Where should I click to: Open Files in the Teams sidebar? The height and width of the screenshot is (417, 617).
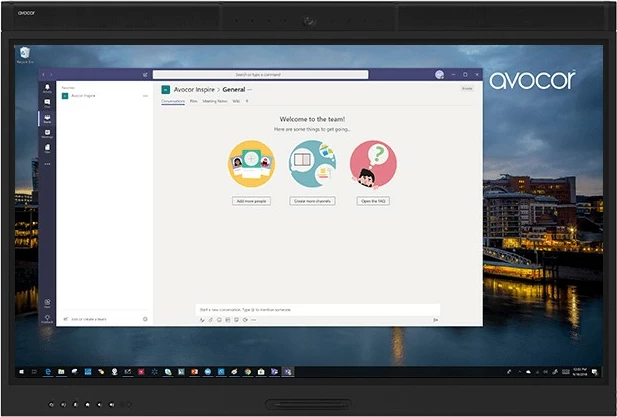[46, 147]
